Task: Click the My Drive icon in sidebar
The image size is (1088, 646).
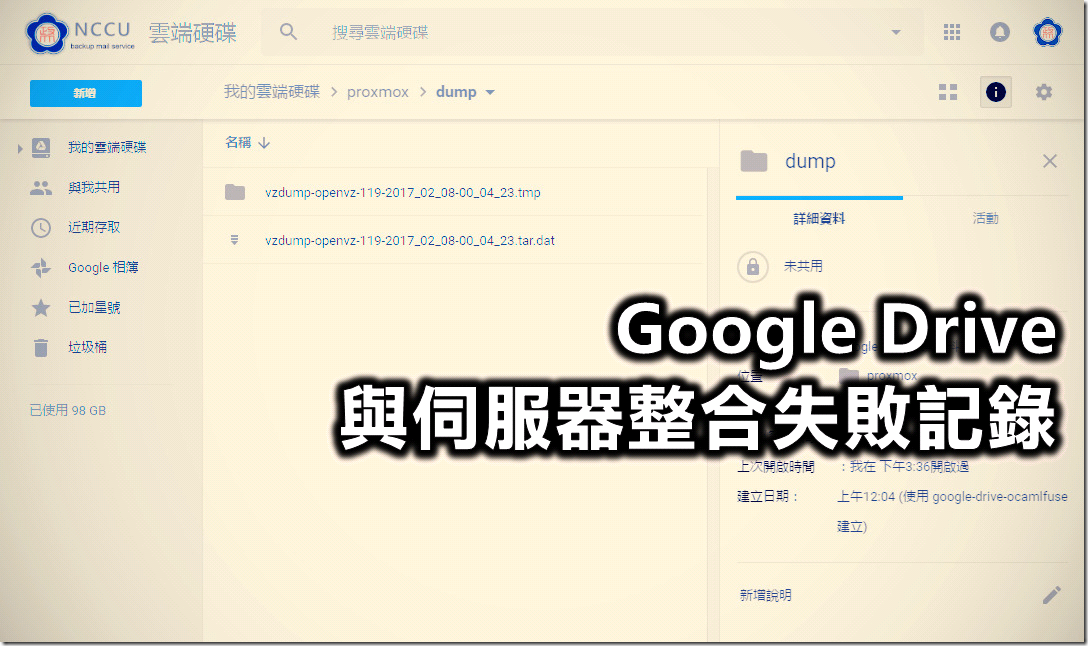Action: click(41, 148)
